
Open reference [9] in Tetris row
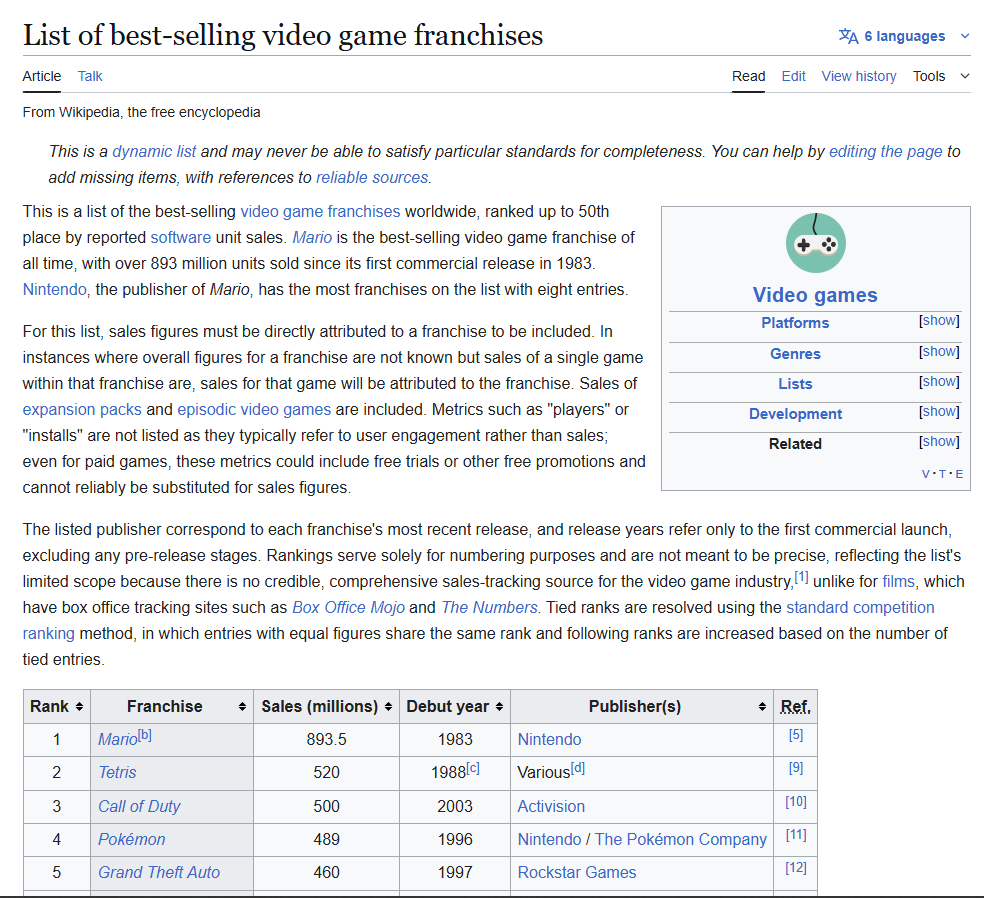[x=796, y=768]
